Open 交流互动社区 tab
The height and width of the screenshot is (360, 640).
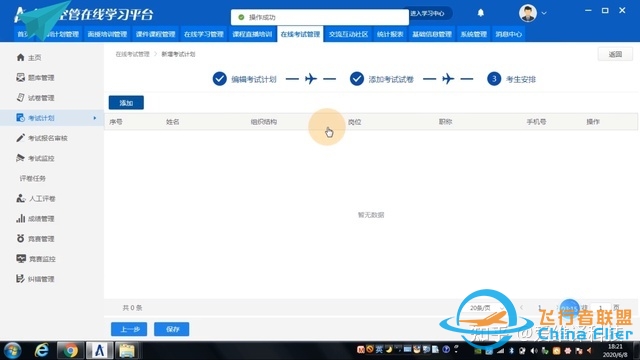(x=349, y=34)
